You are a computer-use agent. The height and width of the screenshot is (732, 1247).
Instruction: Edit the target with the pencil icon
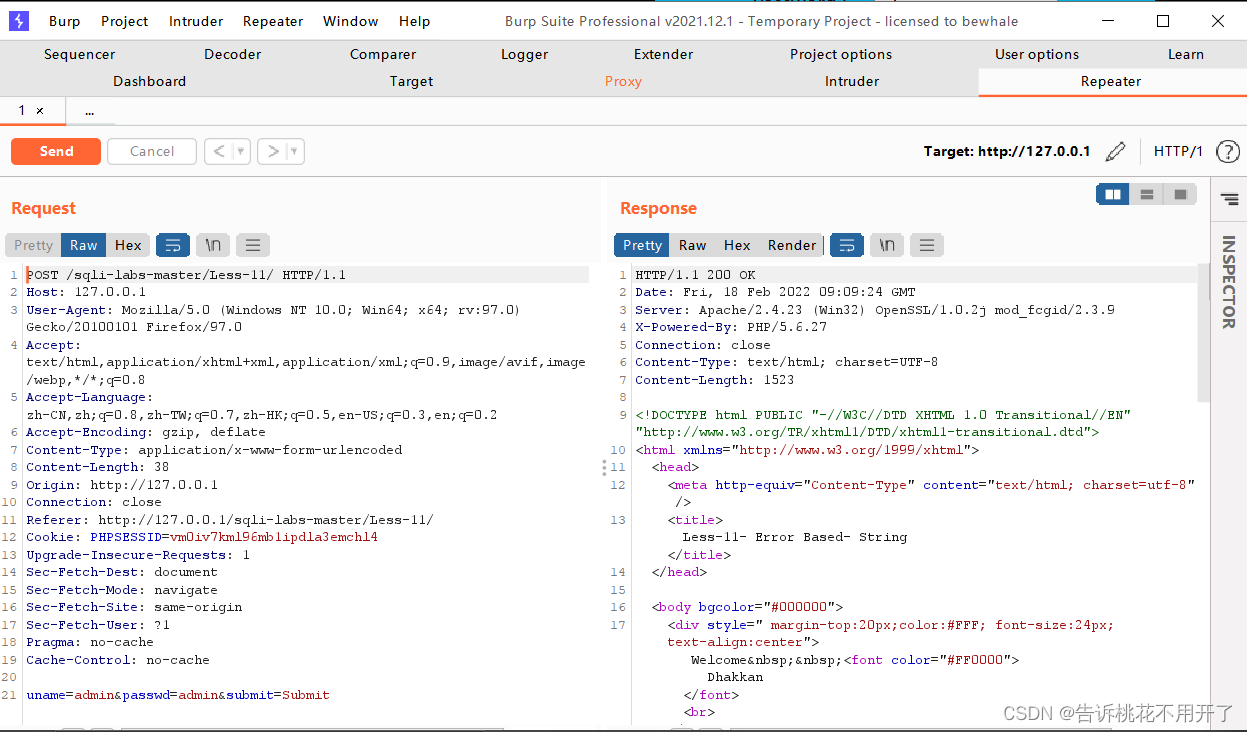[1116, 152]
